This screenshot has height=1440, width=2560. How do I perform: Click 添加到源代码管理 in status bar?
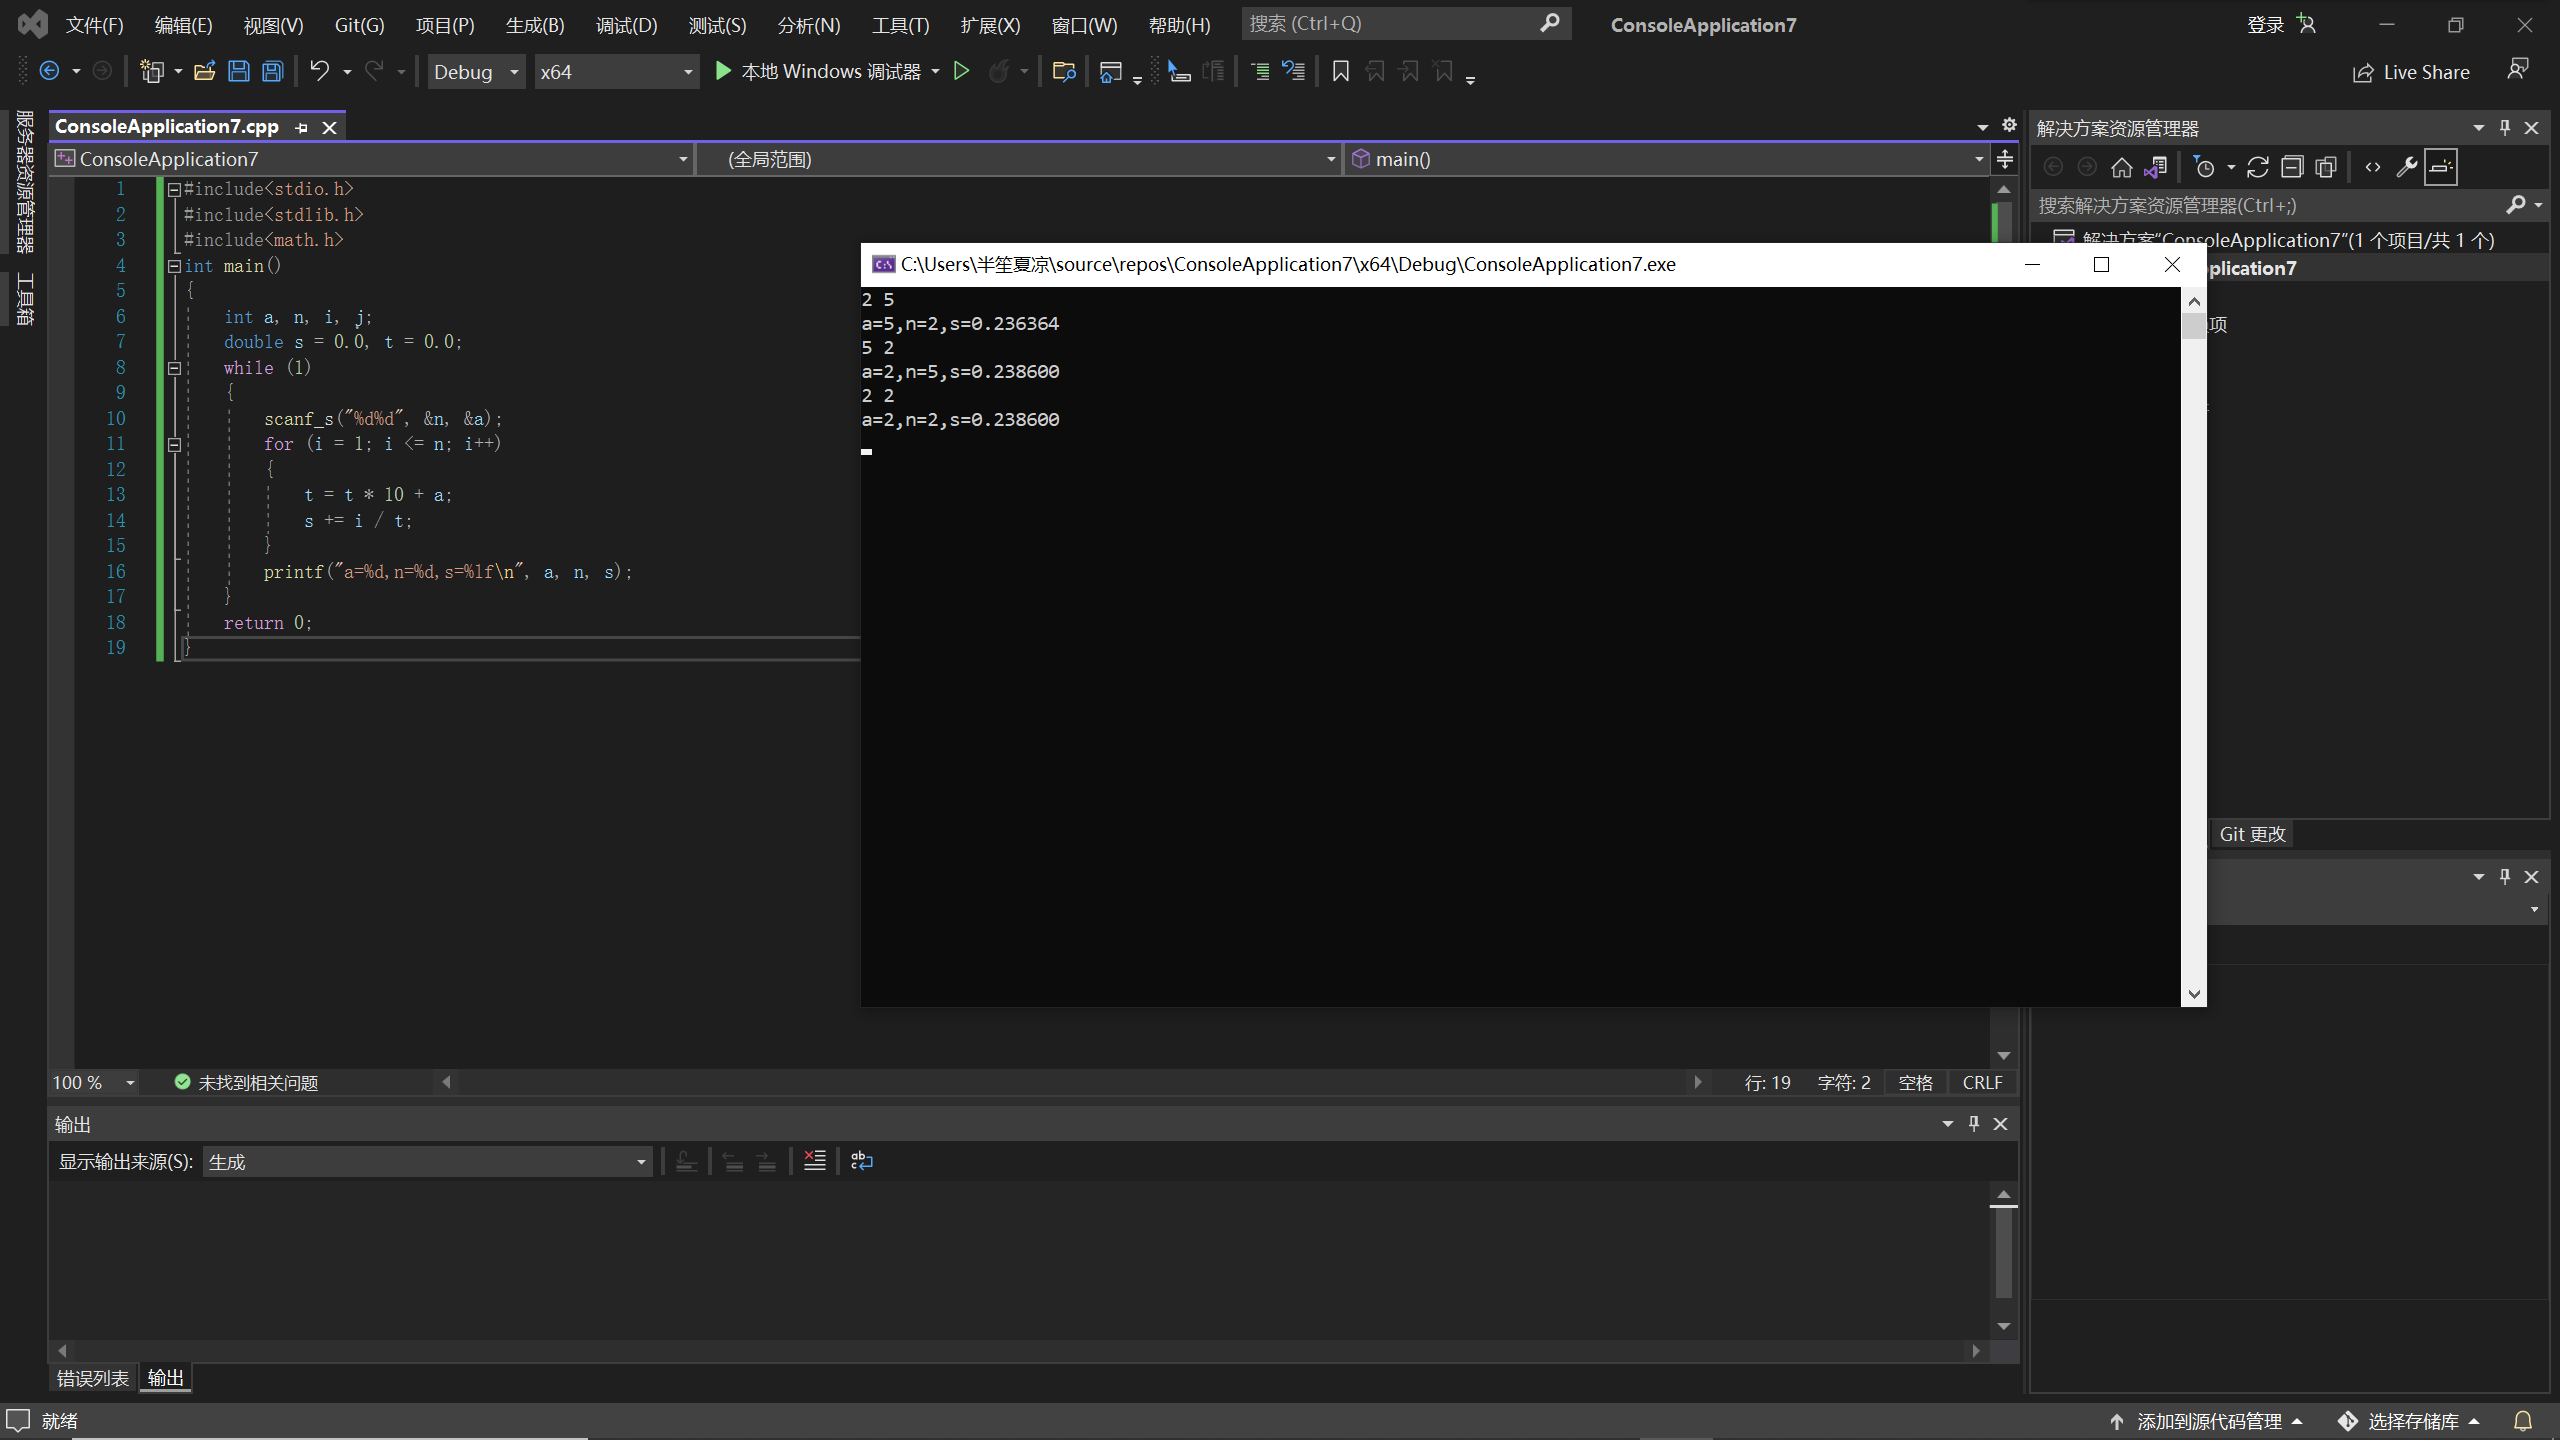click(x=2208, y=1421)
